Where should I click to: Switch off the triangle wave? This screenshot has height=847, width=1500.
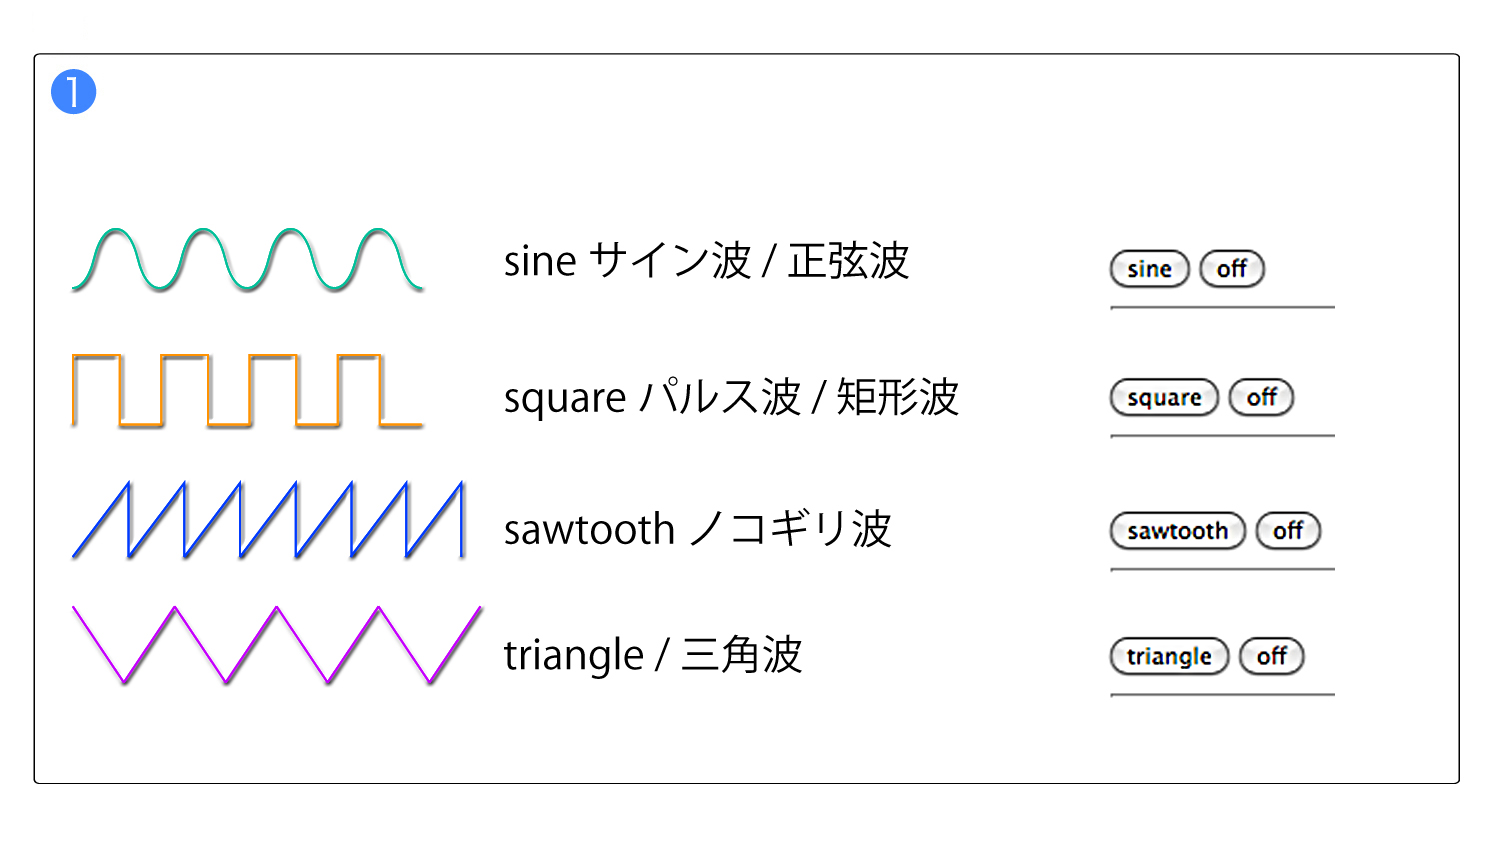[1271, 656]
